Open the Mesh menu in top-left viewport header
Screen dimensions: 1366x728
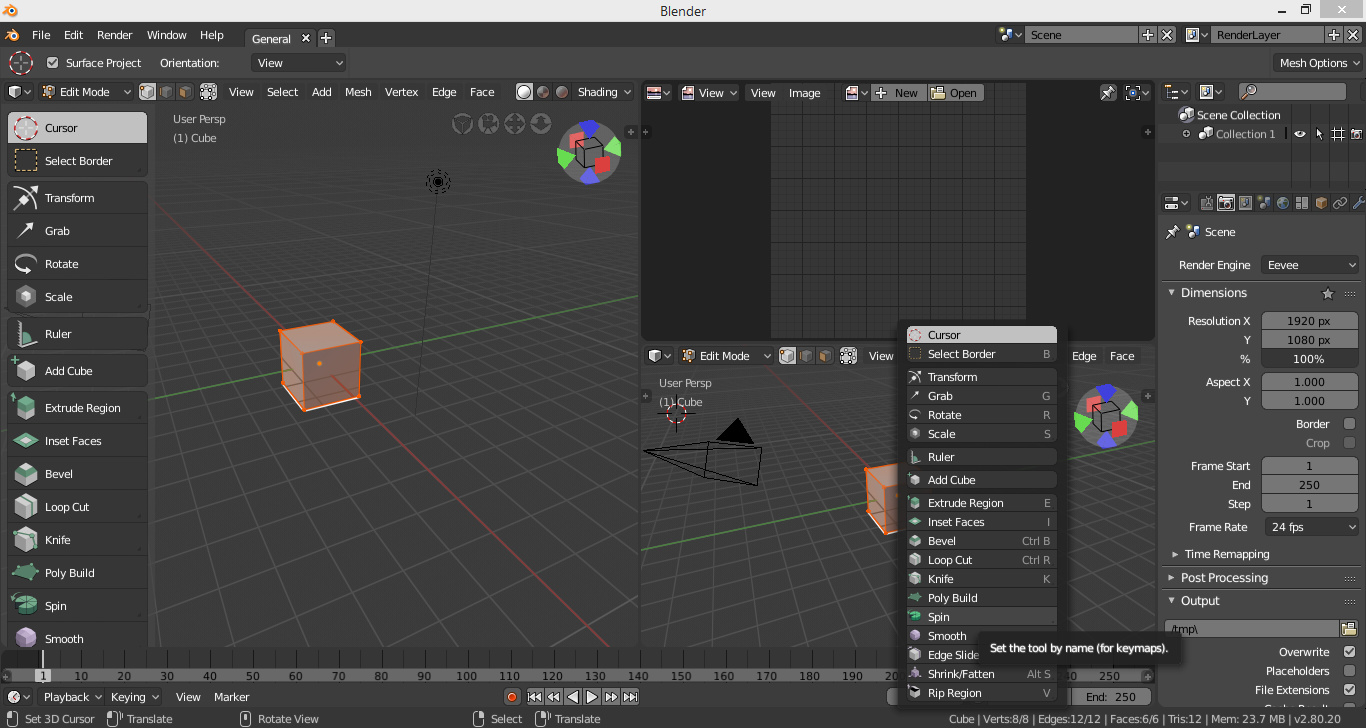[358, 92]
